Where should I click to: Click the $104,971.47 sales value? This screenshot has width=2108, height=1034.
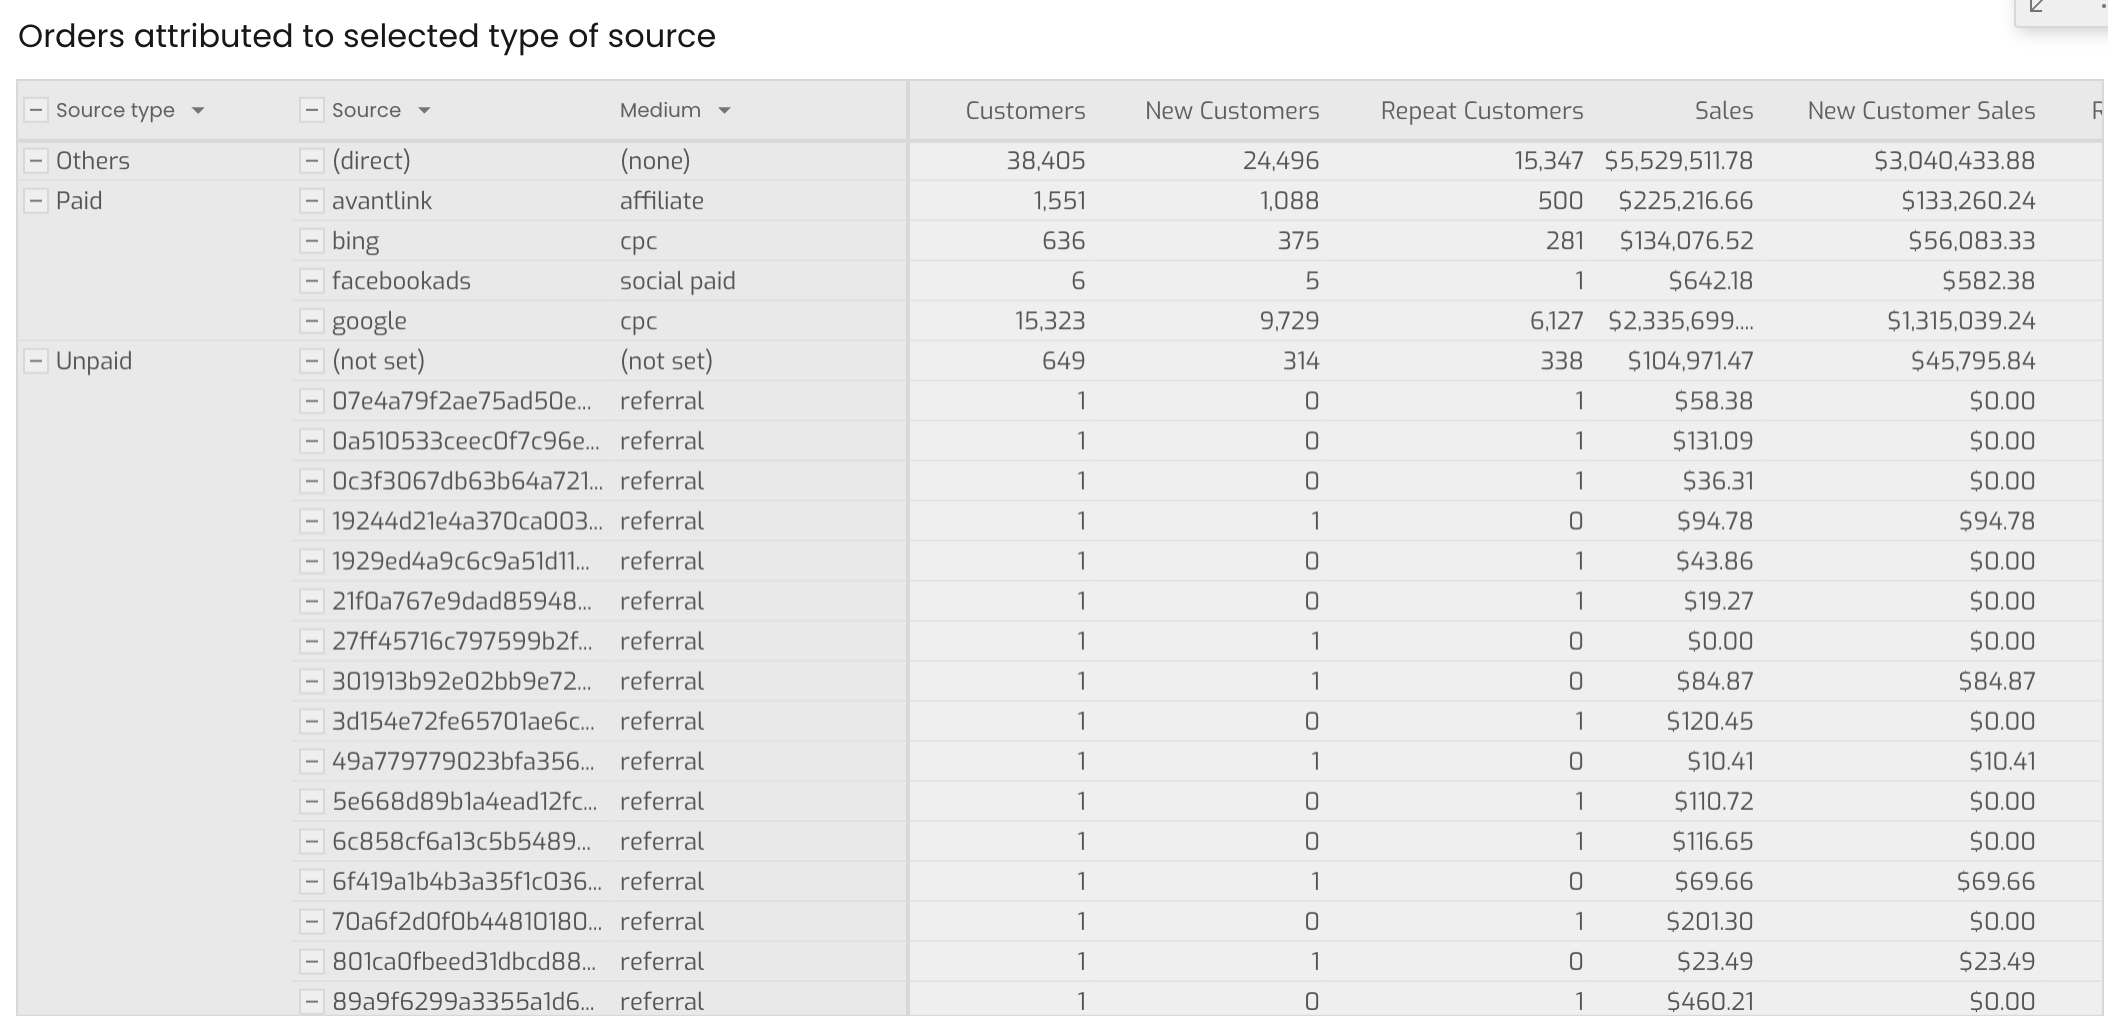[x=1690, y=360]
